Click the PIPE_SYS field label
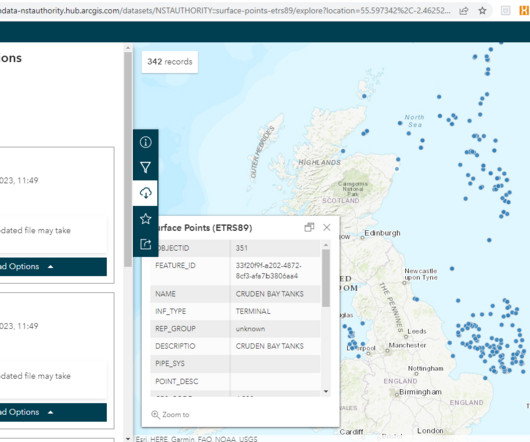The width and height of the screenshot is (530, 442). (170, 364)
